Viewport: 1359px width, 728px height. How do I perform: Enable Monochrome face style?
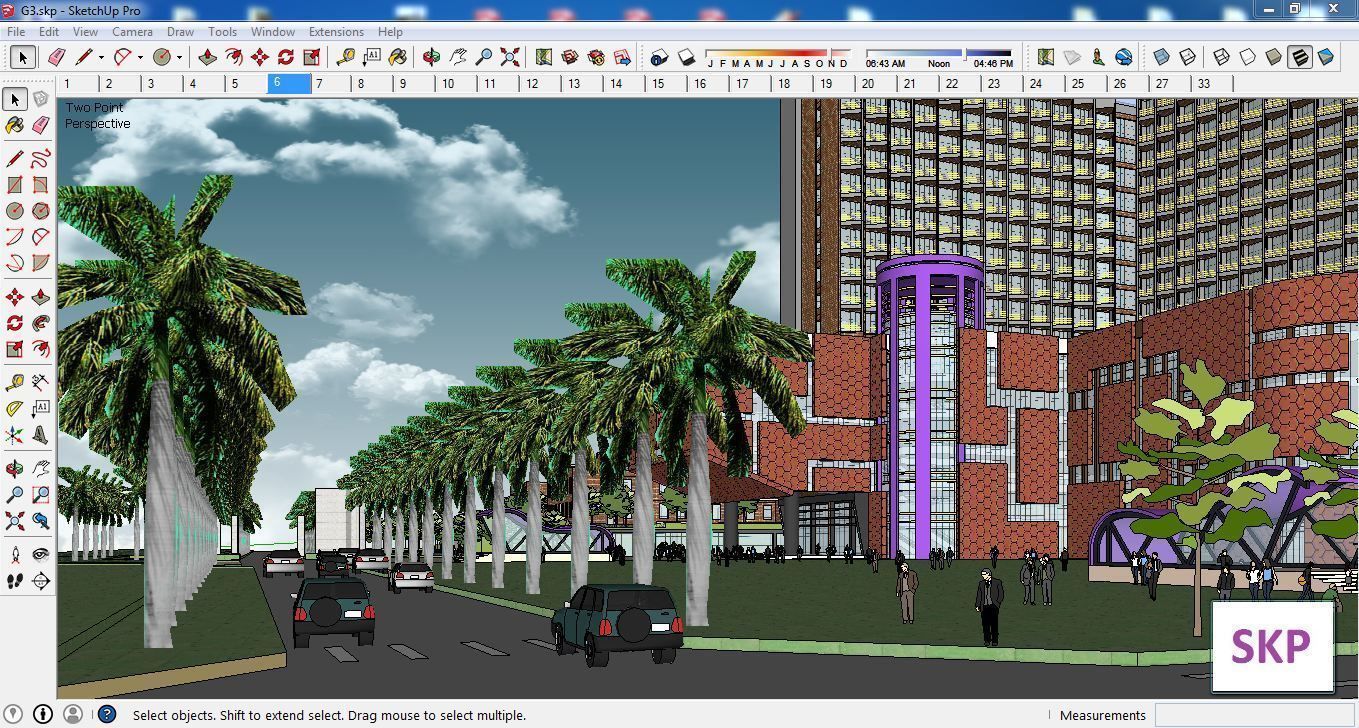pos(1325,57)
